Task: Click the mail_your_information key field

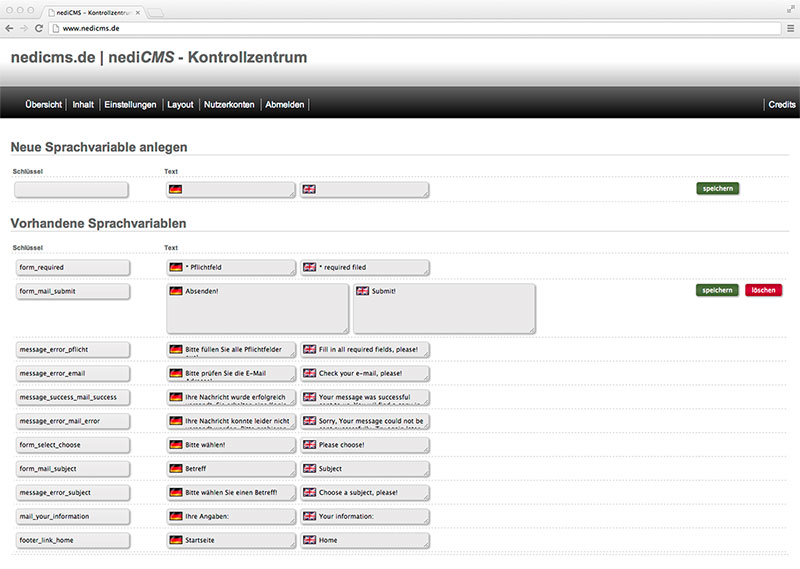Action: tap(72, 516)
